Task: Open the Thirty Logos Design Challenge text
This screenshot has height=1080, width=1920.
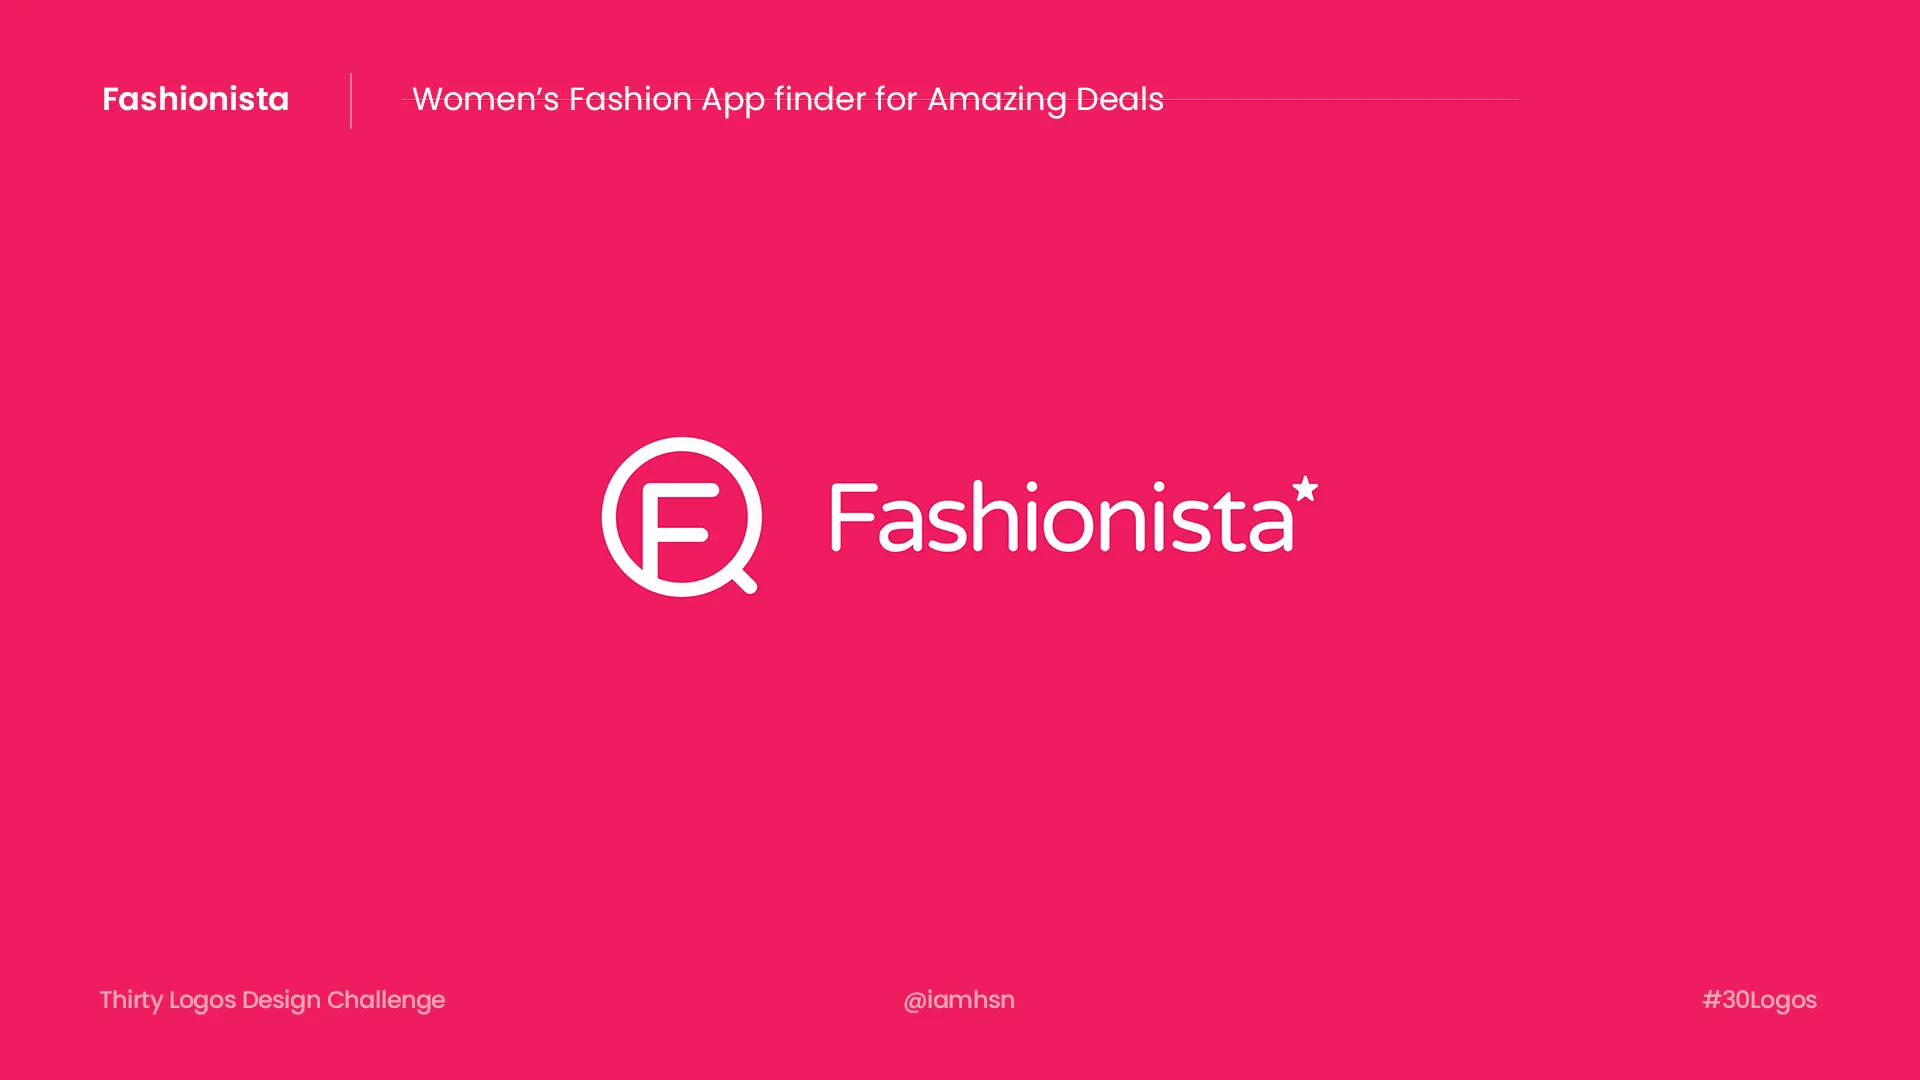Action: click(272, 1000)
